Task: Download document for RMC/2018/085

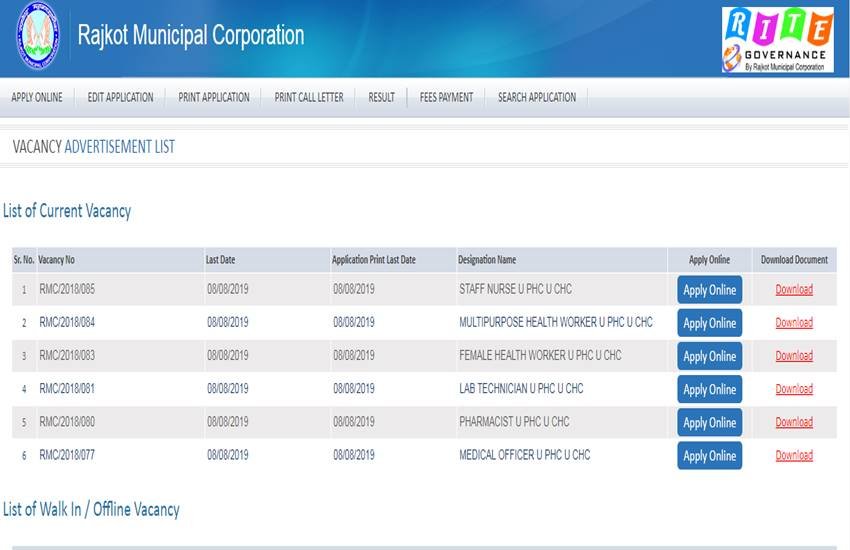Action: pos(794,290)
